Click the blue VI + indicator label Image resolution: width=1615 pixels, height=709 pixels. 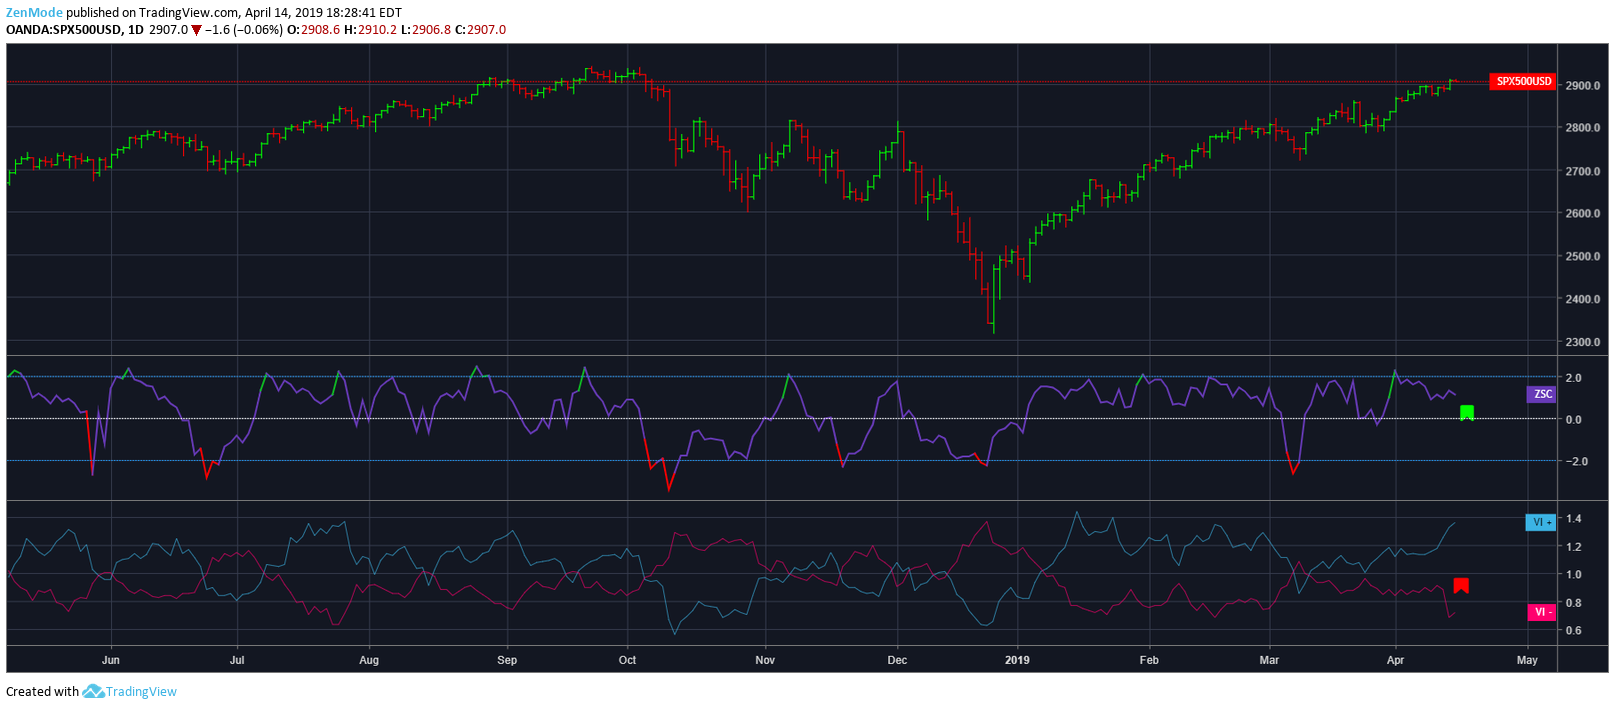click(1541, 522)
